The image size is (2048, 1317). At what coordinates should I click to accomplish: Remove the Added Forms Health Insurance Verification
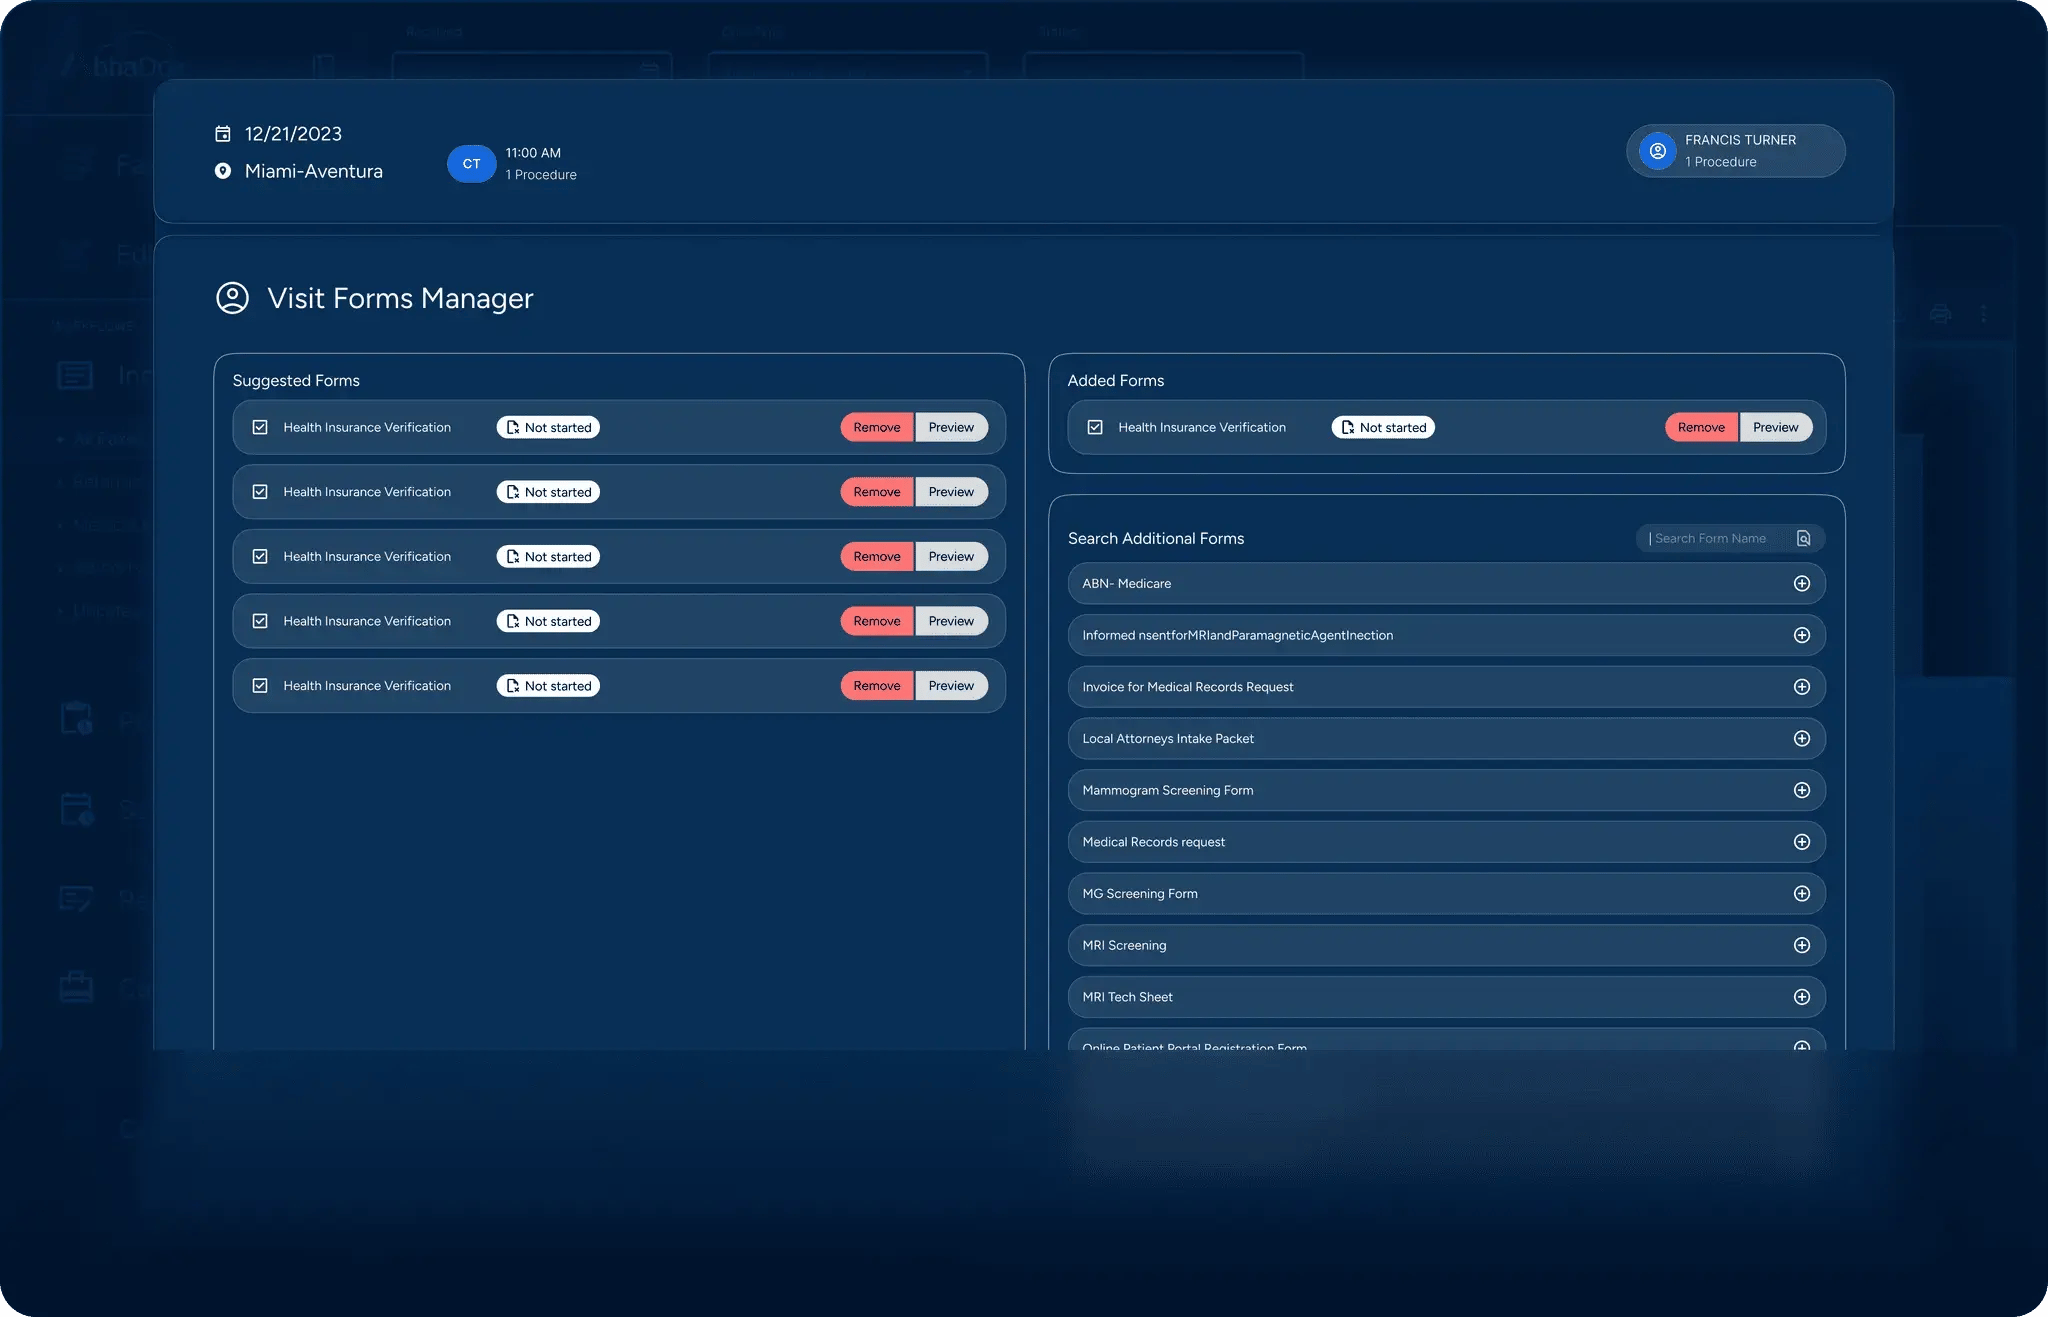(x=1700, y=427)
